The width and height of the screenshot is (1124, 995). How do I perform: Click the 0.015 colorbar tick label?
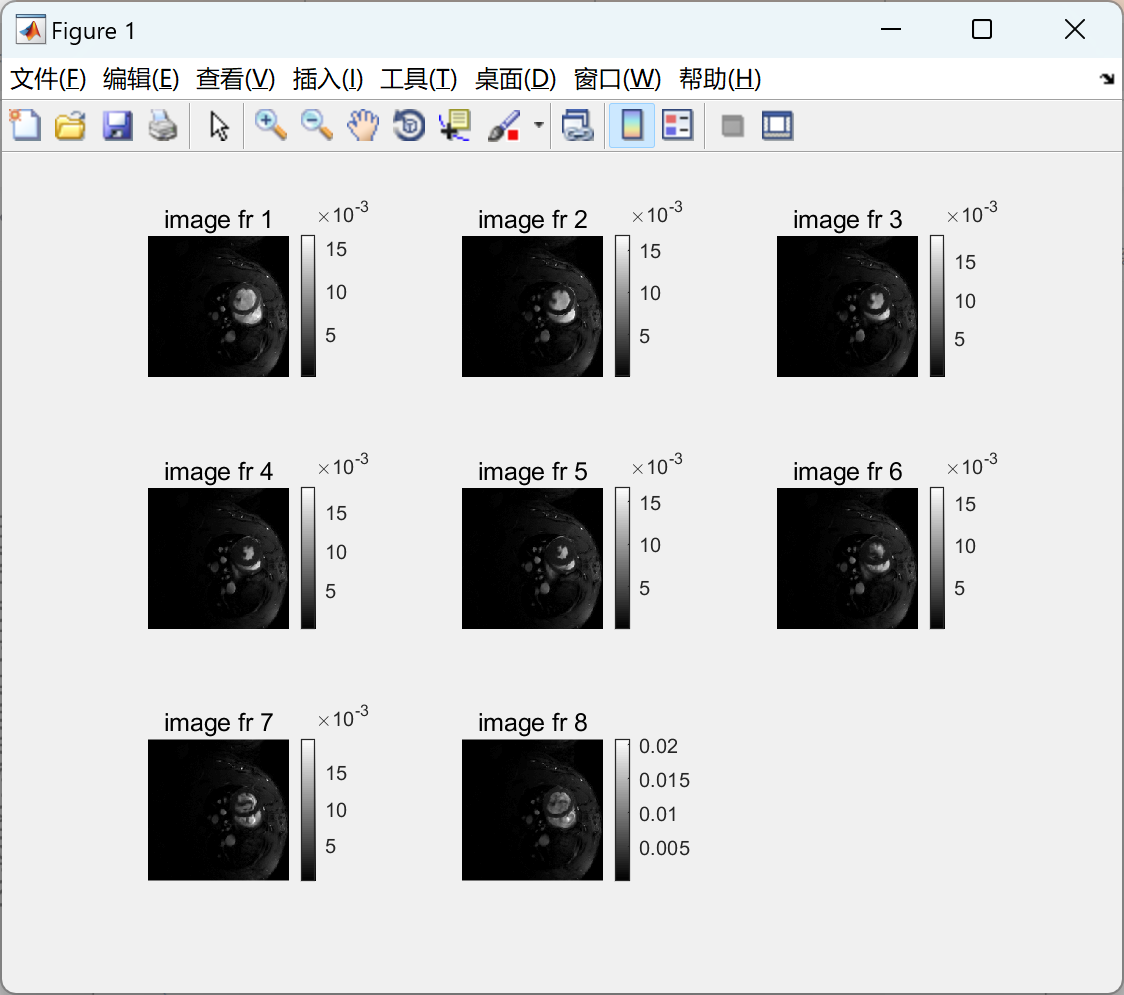[x=665, y=780]
